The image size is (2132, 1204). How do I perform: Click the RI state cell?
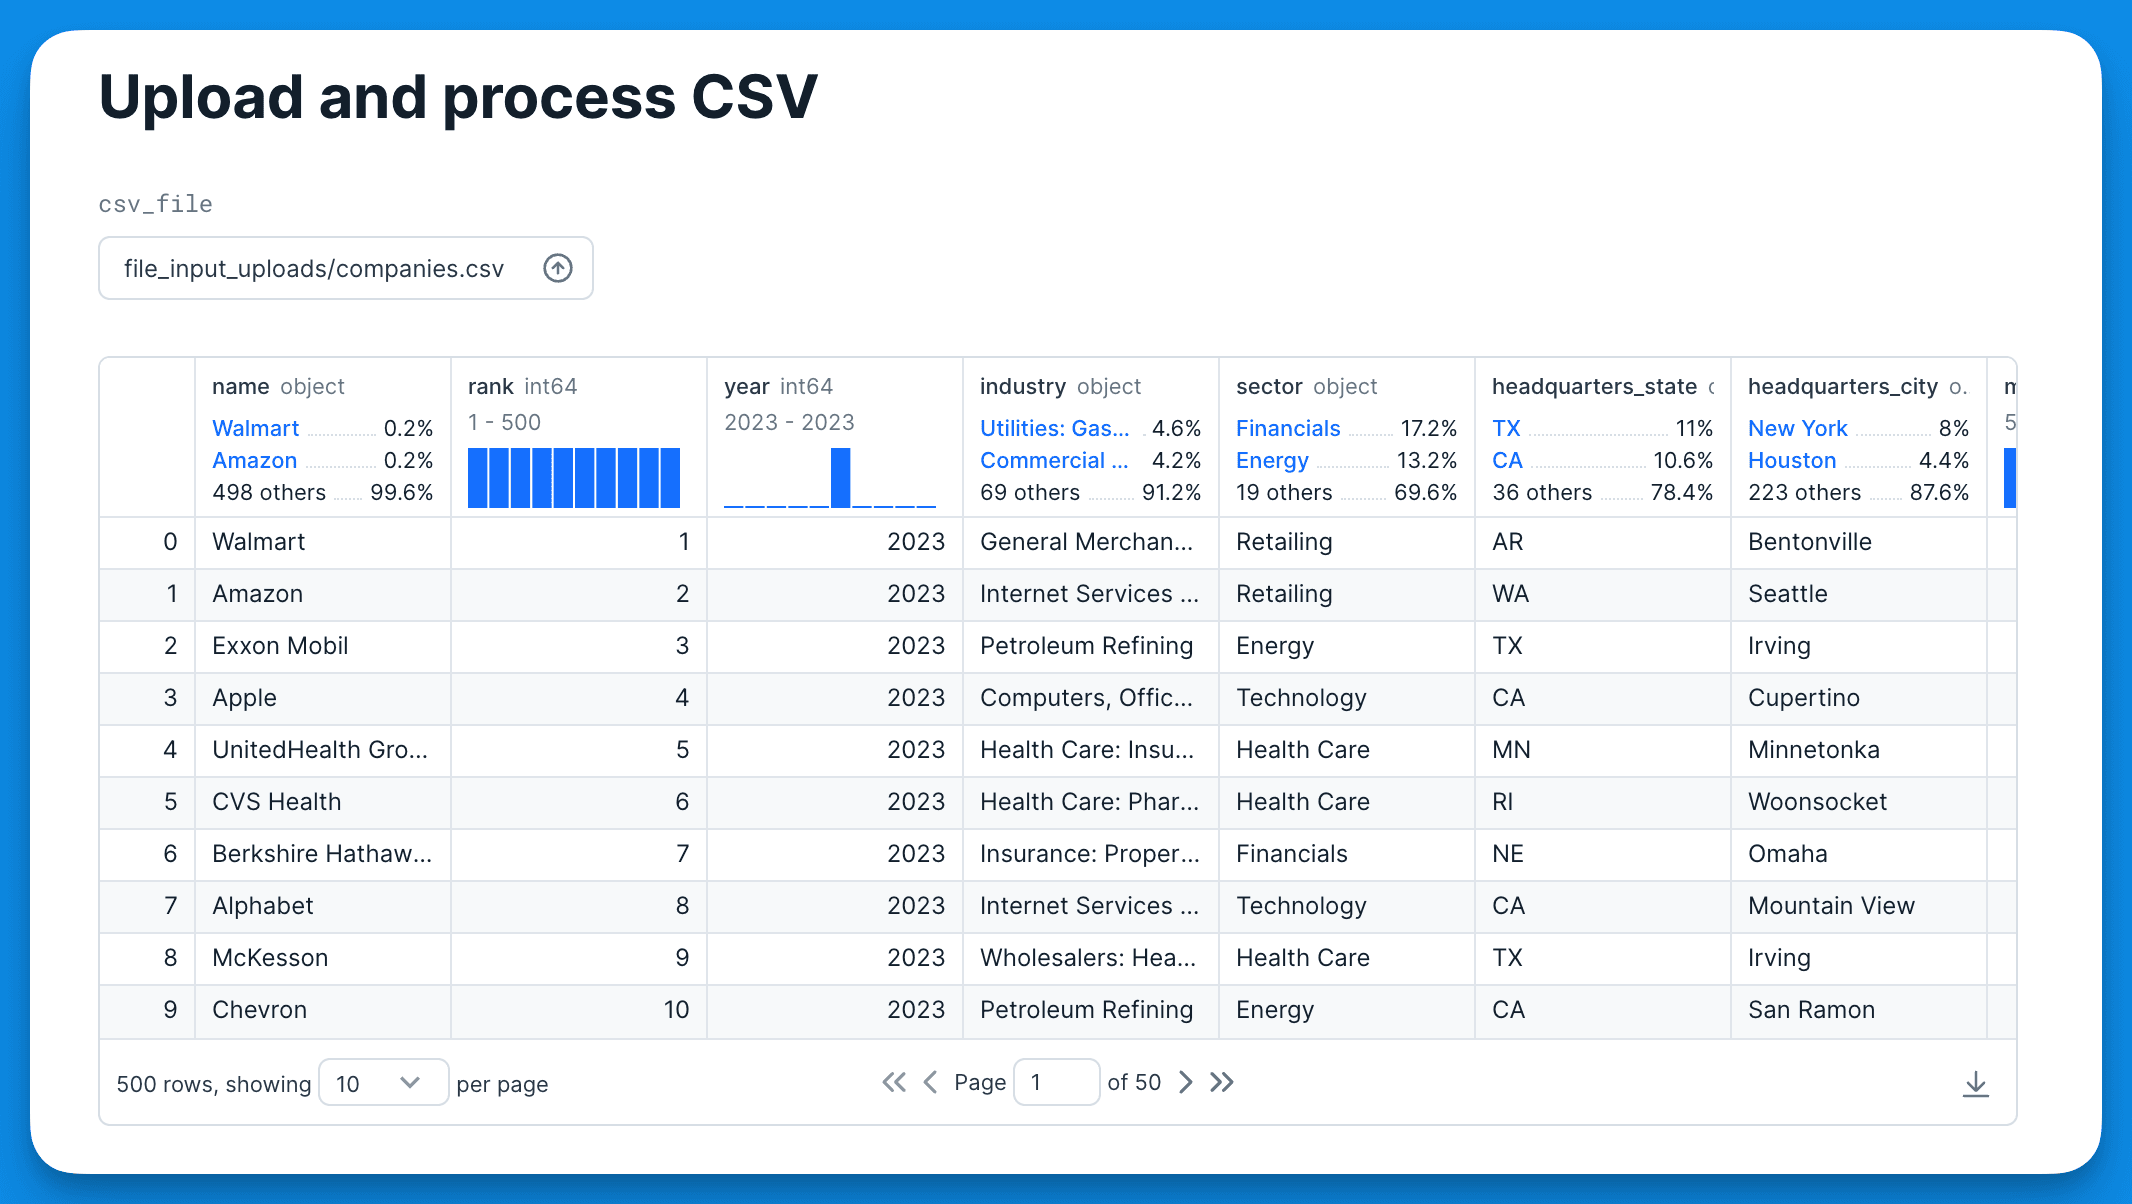pos(1603,802)
